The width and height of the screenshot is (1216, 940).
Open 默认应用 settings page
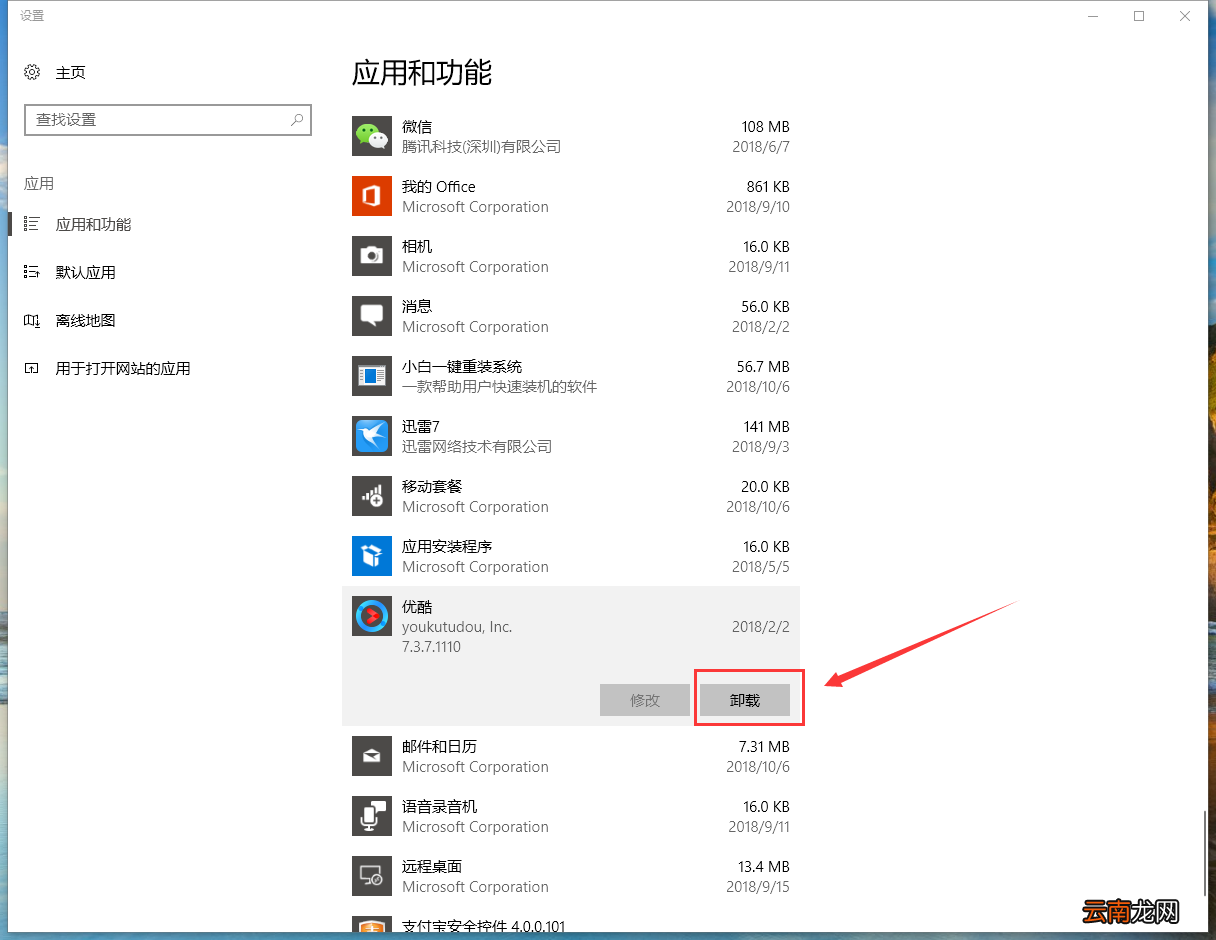(86, 272)
